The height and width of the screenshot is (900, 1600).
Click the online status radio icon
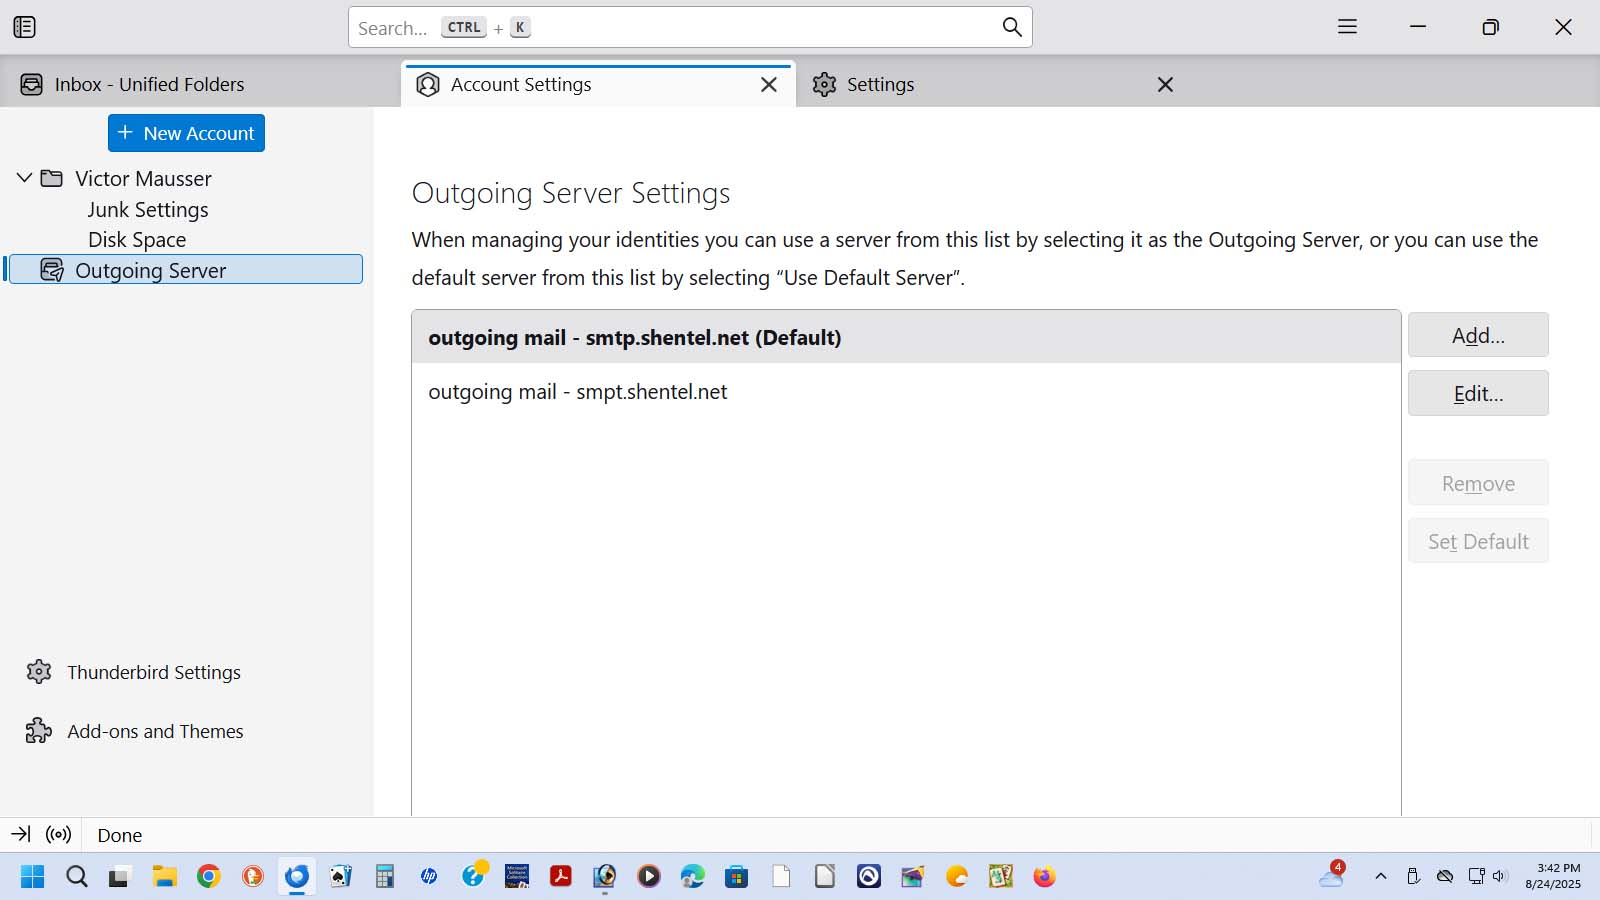pos(59,834)
